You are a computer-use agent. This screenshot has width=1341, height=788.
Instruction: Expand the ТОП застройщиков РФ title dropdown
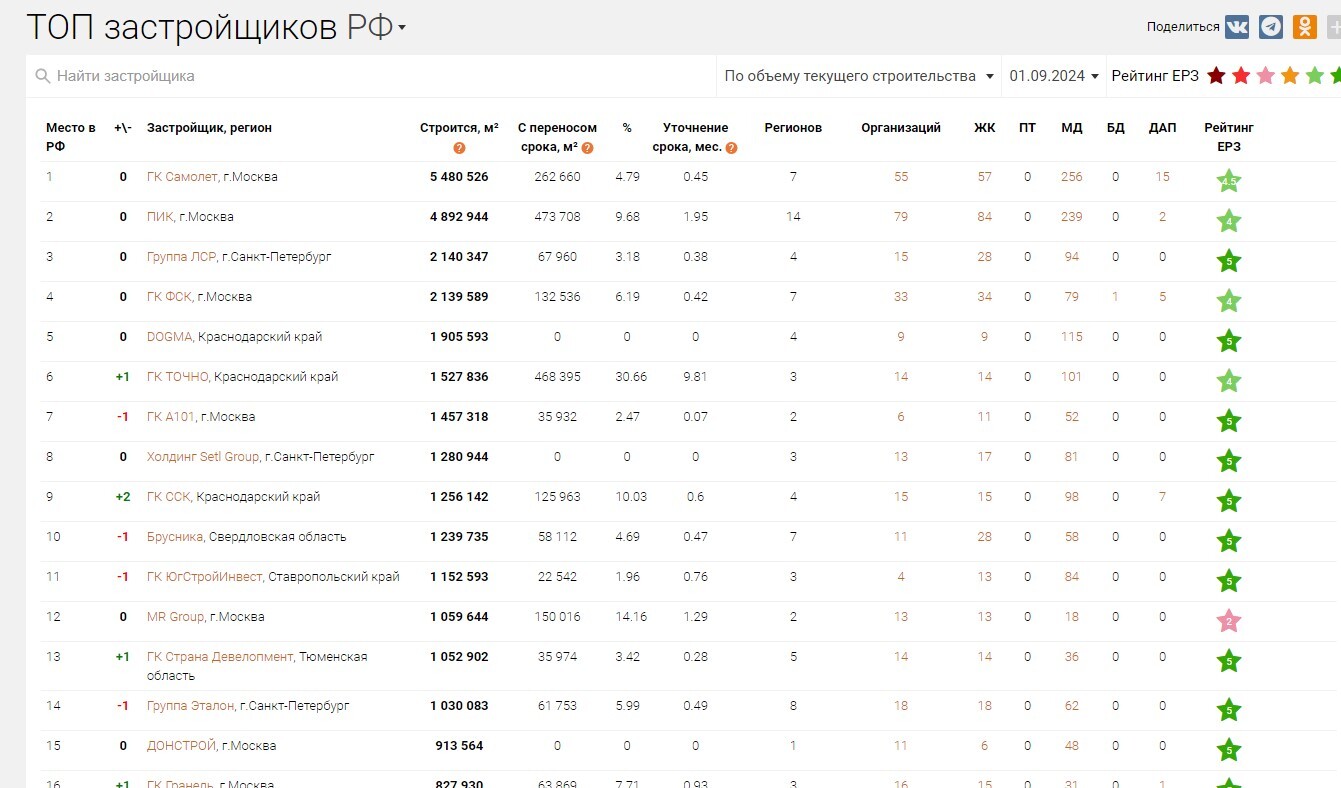402,28
